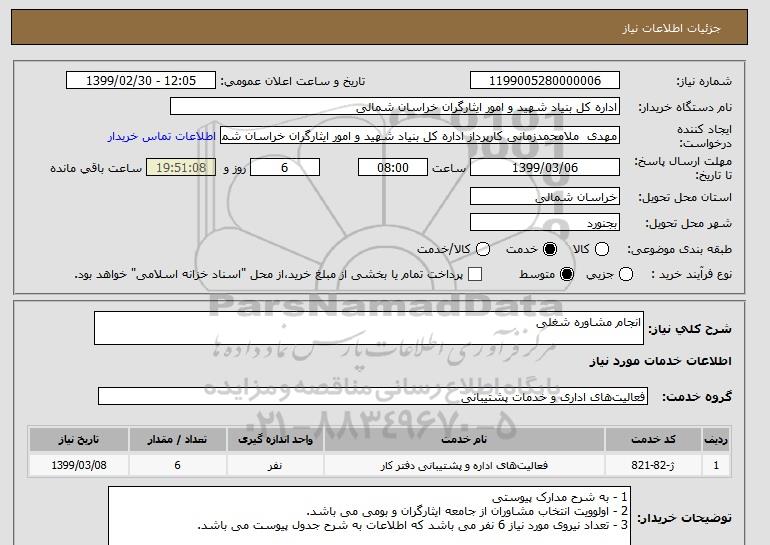Select the کالا radio button
This screenshot has width=770, height=545.
pyautogui.click(x=602, y=249)
